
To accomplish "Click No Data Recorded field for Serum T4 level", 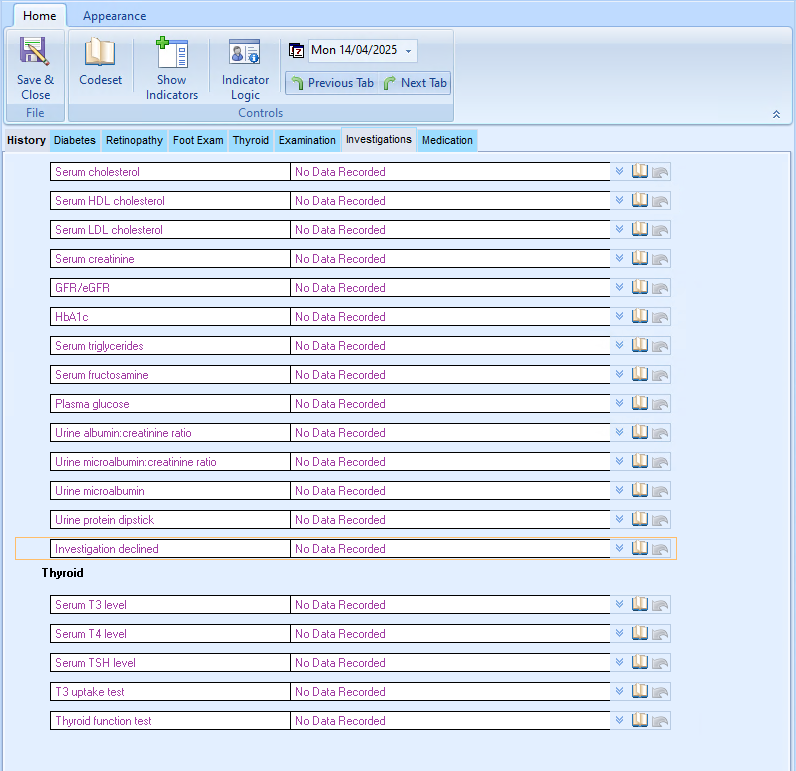I will click(x=450, y=634).
